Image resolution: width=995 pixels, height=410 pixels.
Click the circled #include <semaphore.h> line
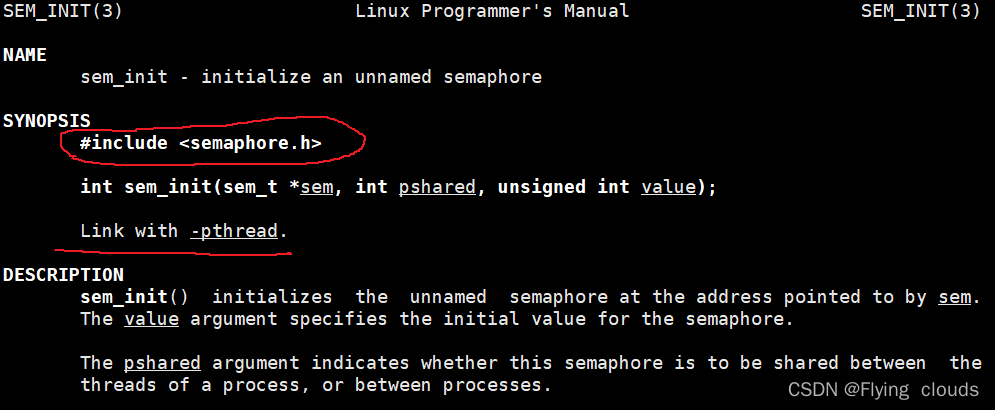coord(201,143)
